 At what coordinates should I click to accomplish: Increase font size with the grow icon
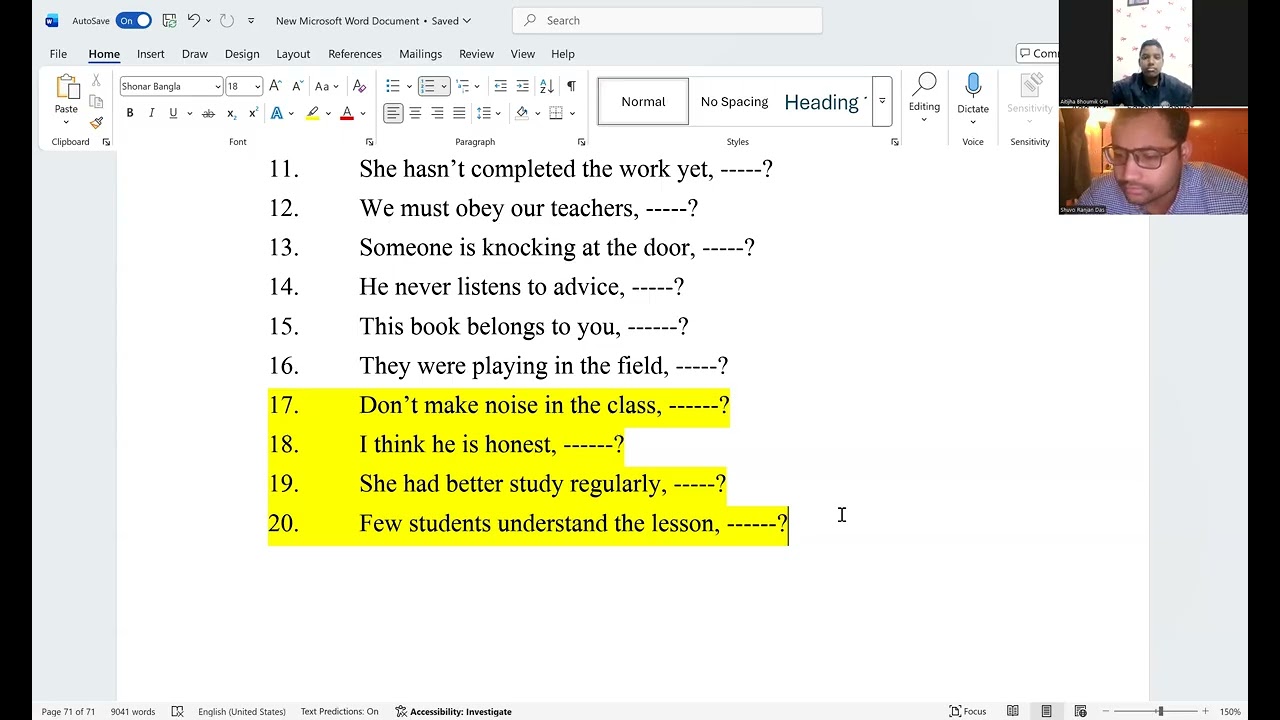276,86
